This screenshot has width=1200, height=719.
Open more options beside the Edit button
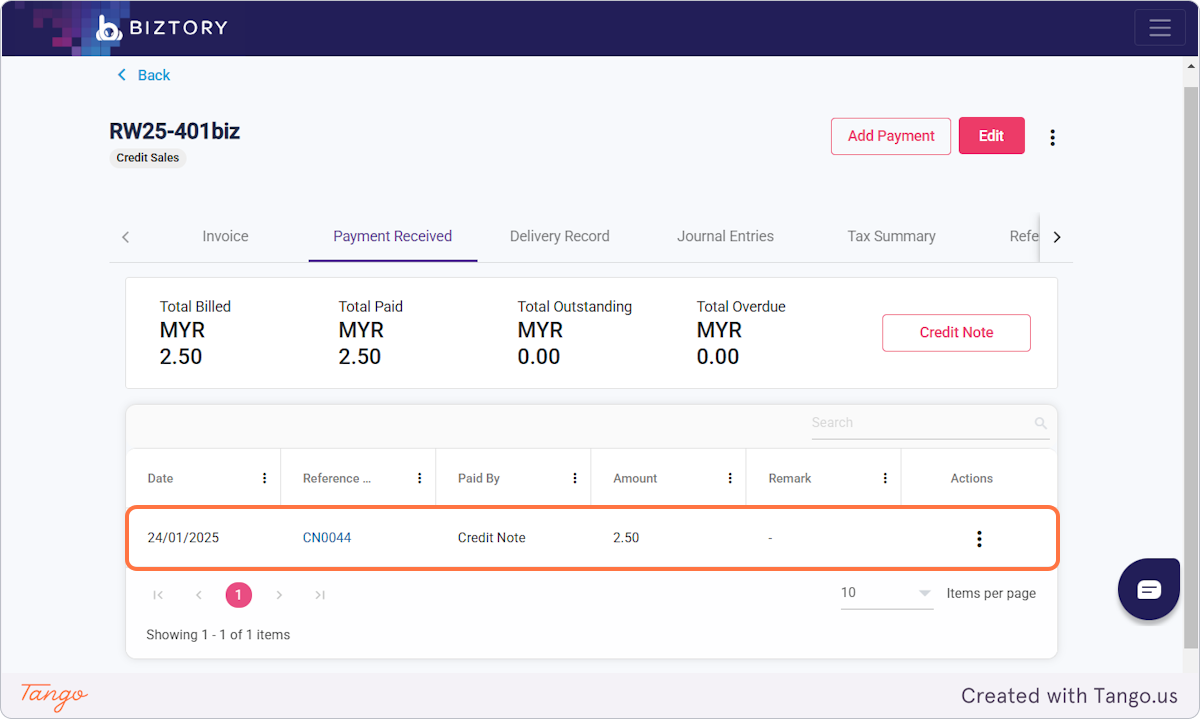coord(1052,137)
